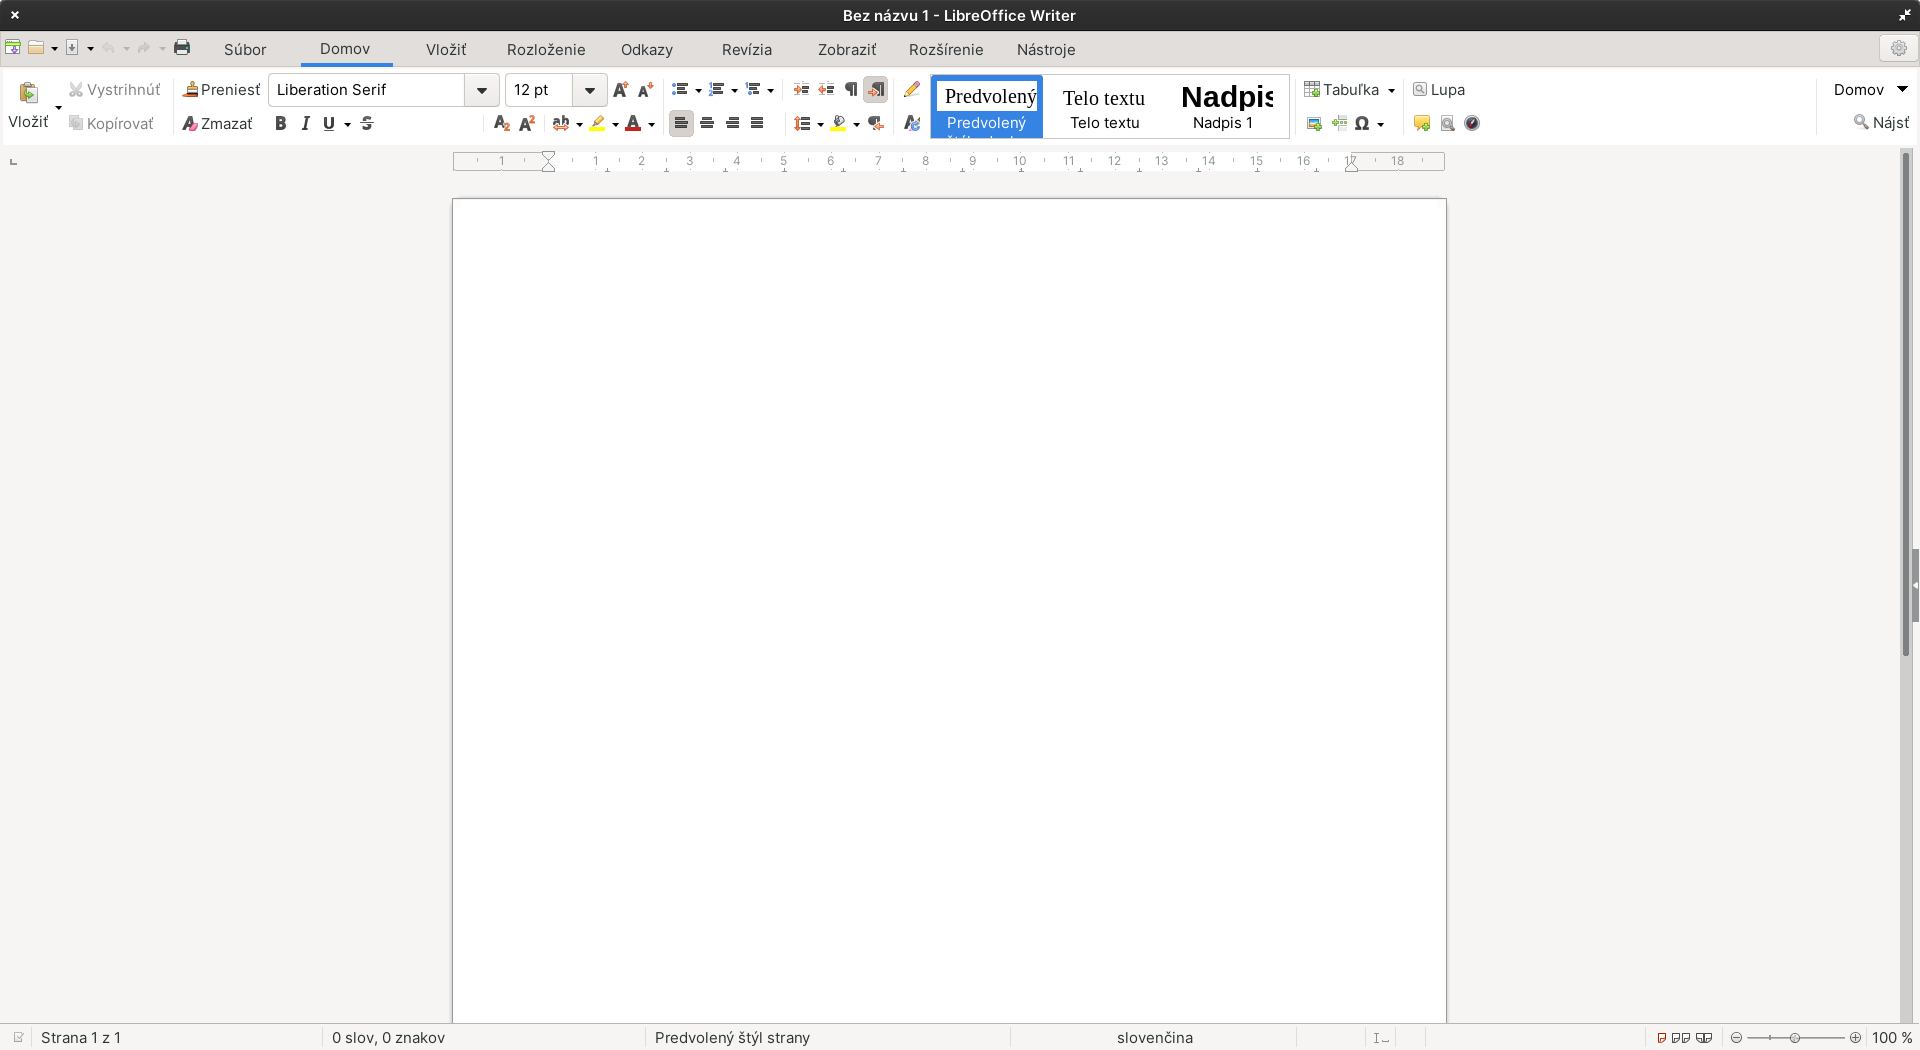
Task: Toggle italic text formatting
Action: [x=305, y=123]
